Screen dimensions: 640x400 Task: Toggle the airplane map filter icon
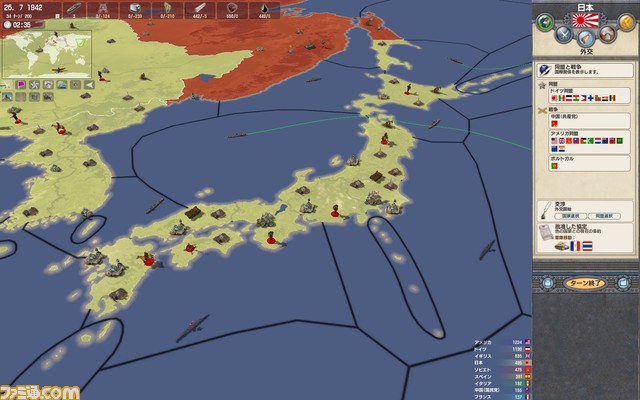(6, 84)
